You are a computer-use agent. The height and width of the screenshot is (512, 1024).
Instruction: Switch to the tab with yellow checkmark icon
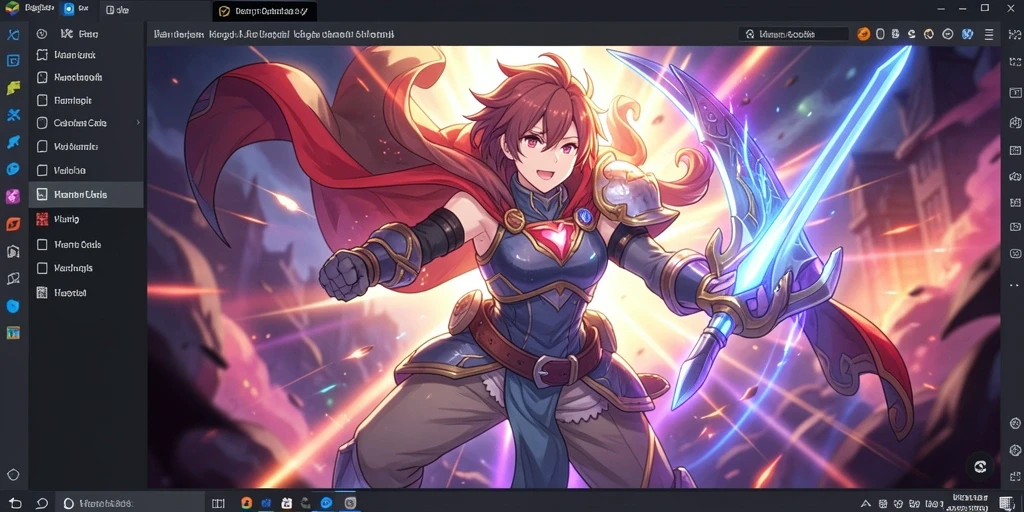264,11
